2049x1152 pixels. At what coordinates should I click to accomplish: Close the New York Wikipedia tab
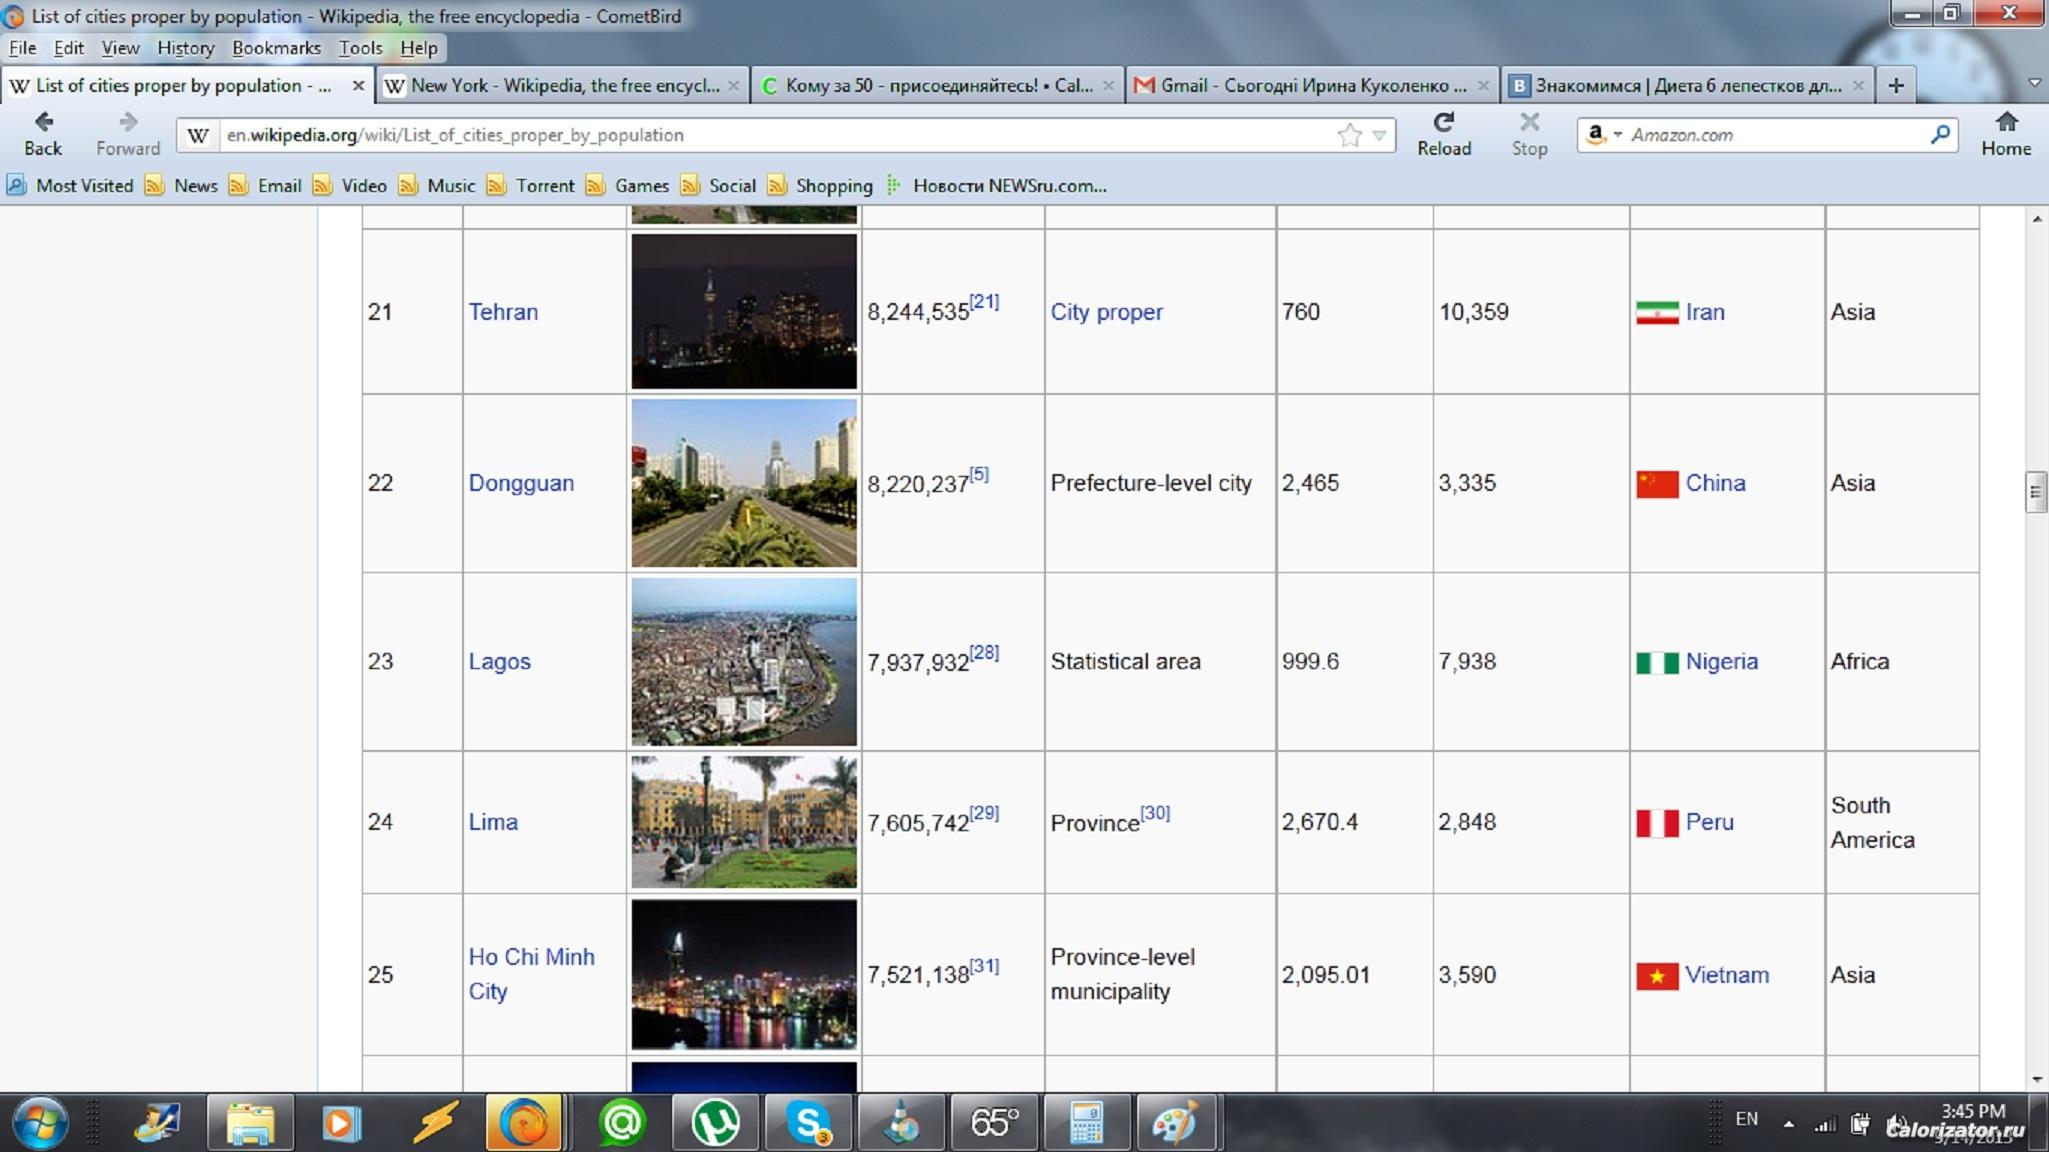click(x=733, y=86)
